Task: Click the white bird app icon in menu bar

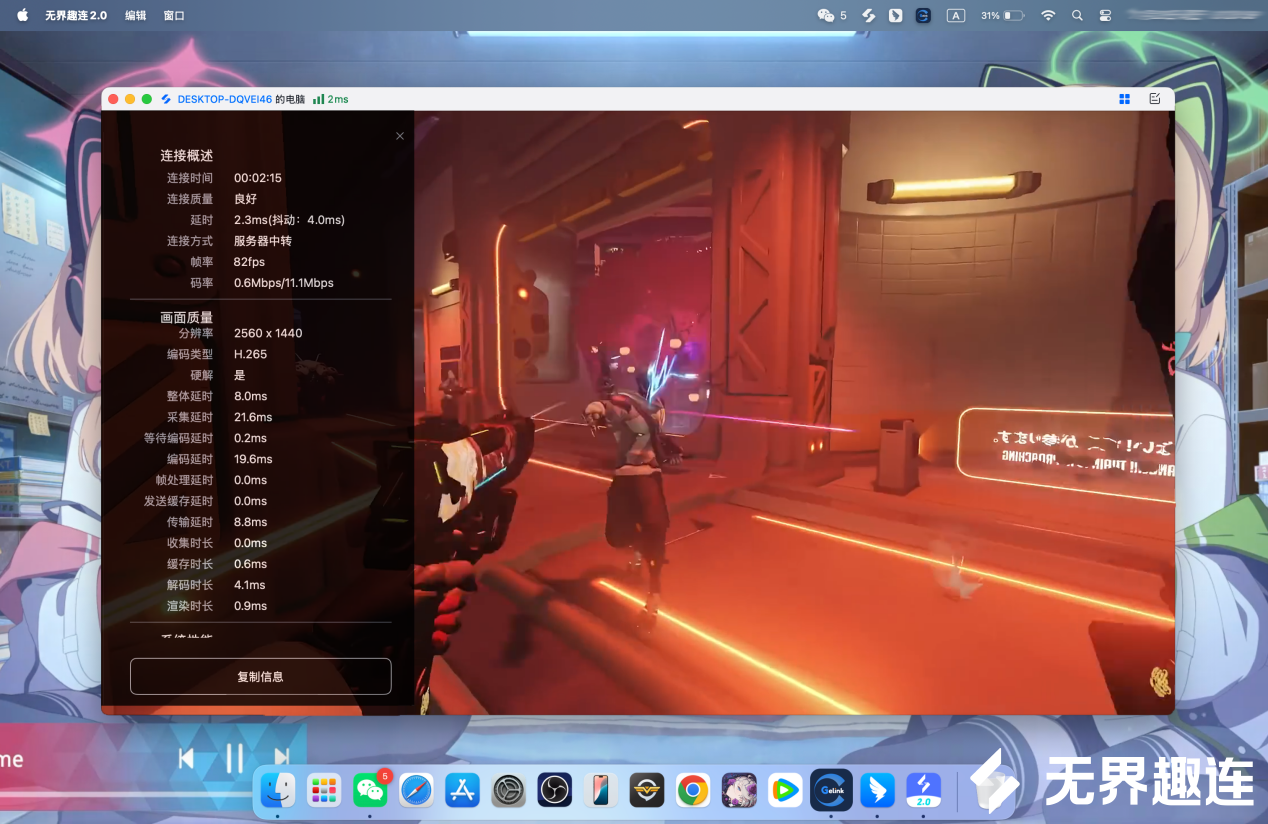Action: (x=896, y=15)
